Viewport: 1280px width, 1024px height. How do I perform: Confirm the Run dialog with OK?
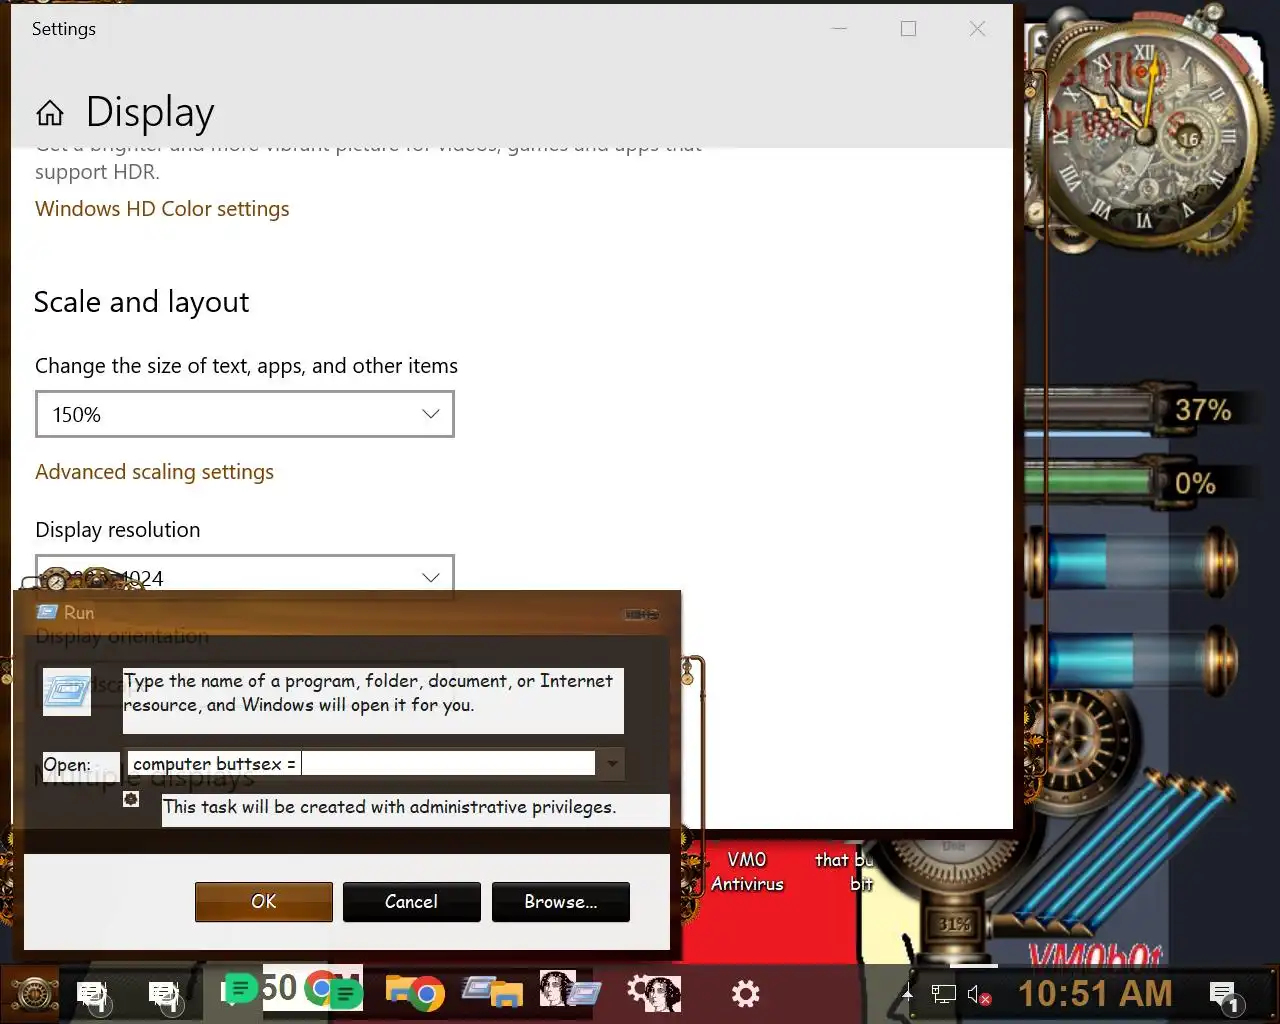[x=264, y=902]
